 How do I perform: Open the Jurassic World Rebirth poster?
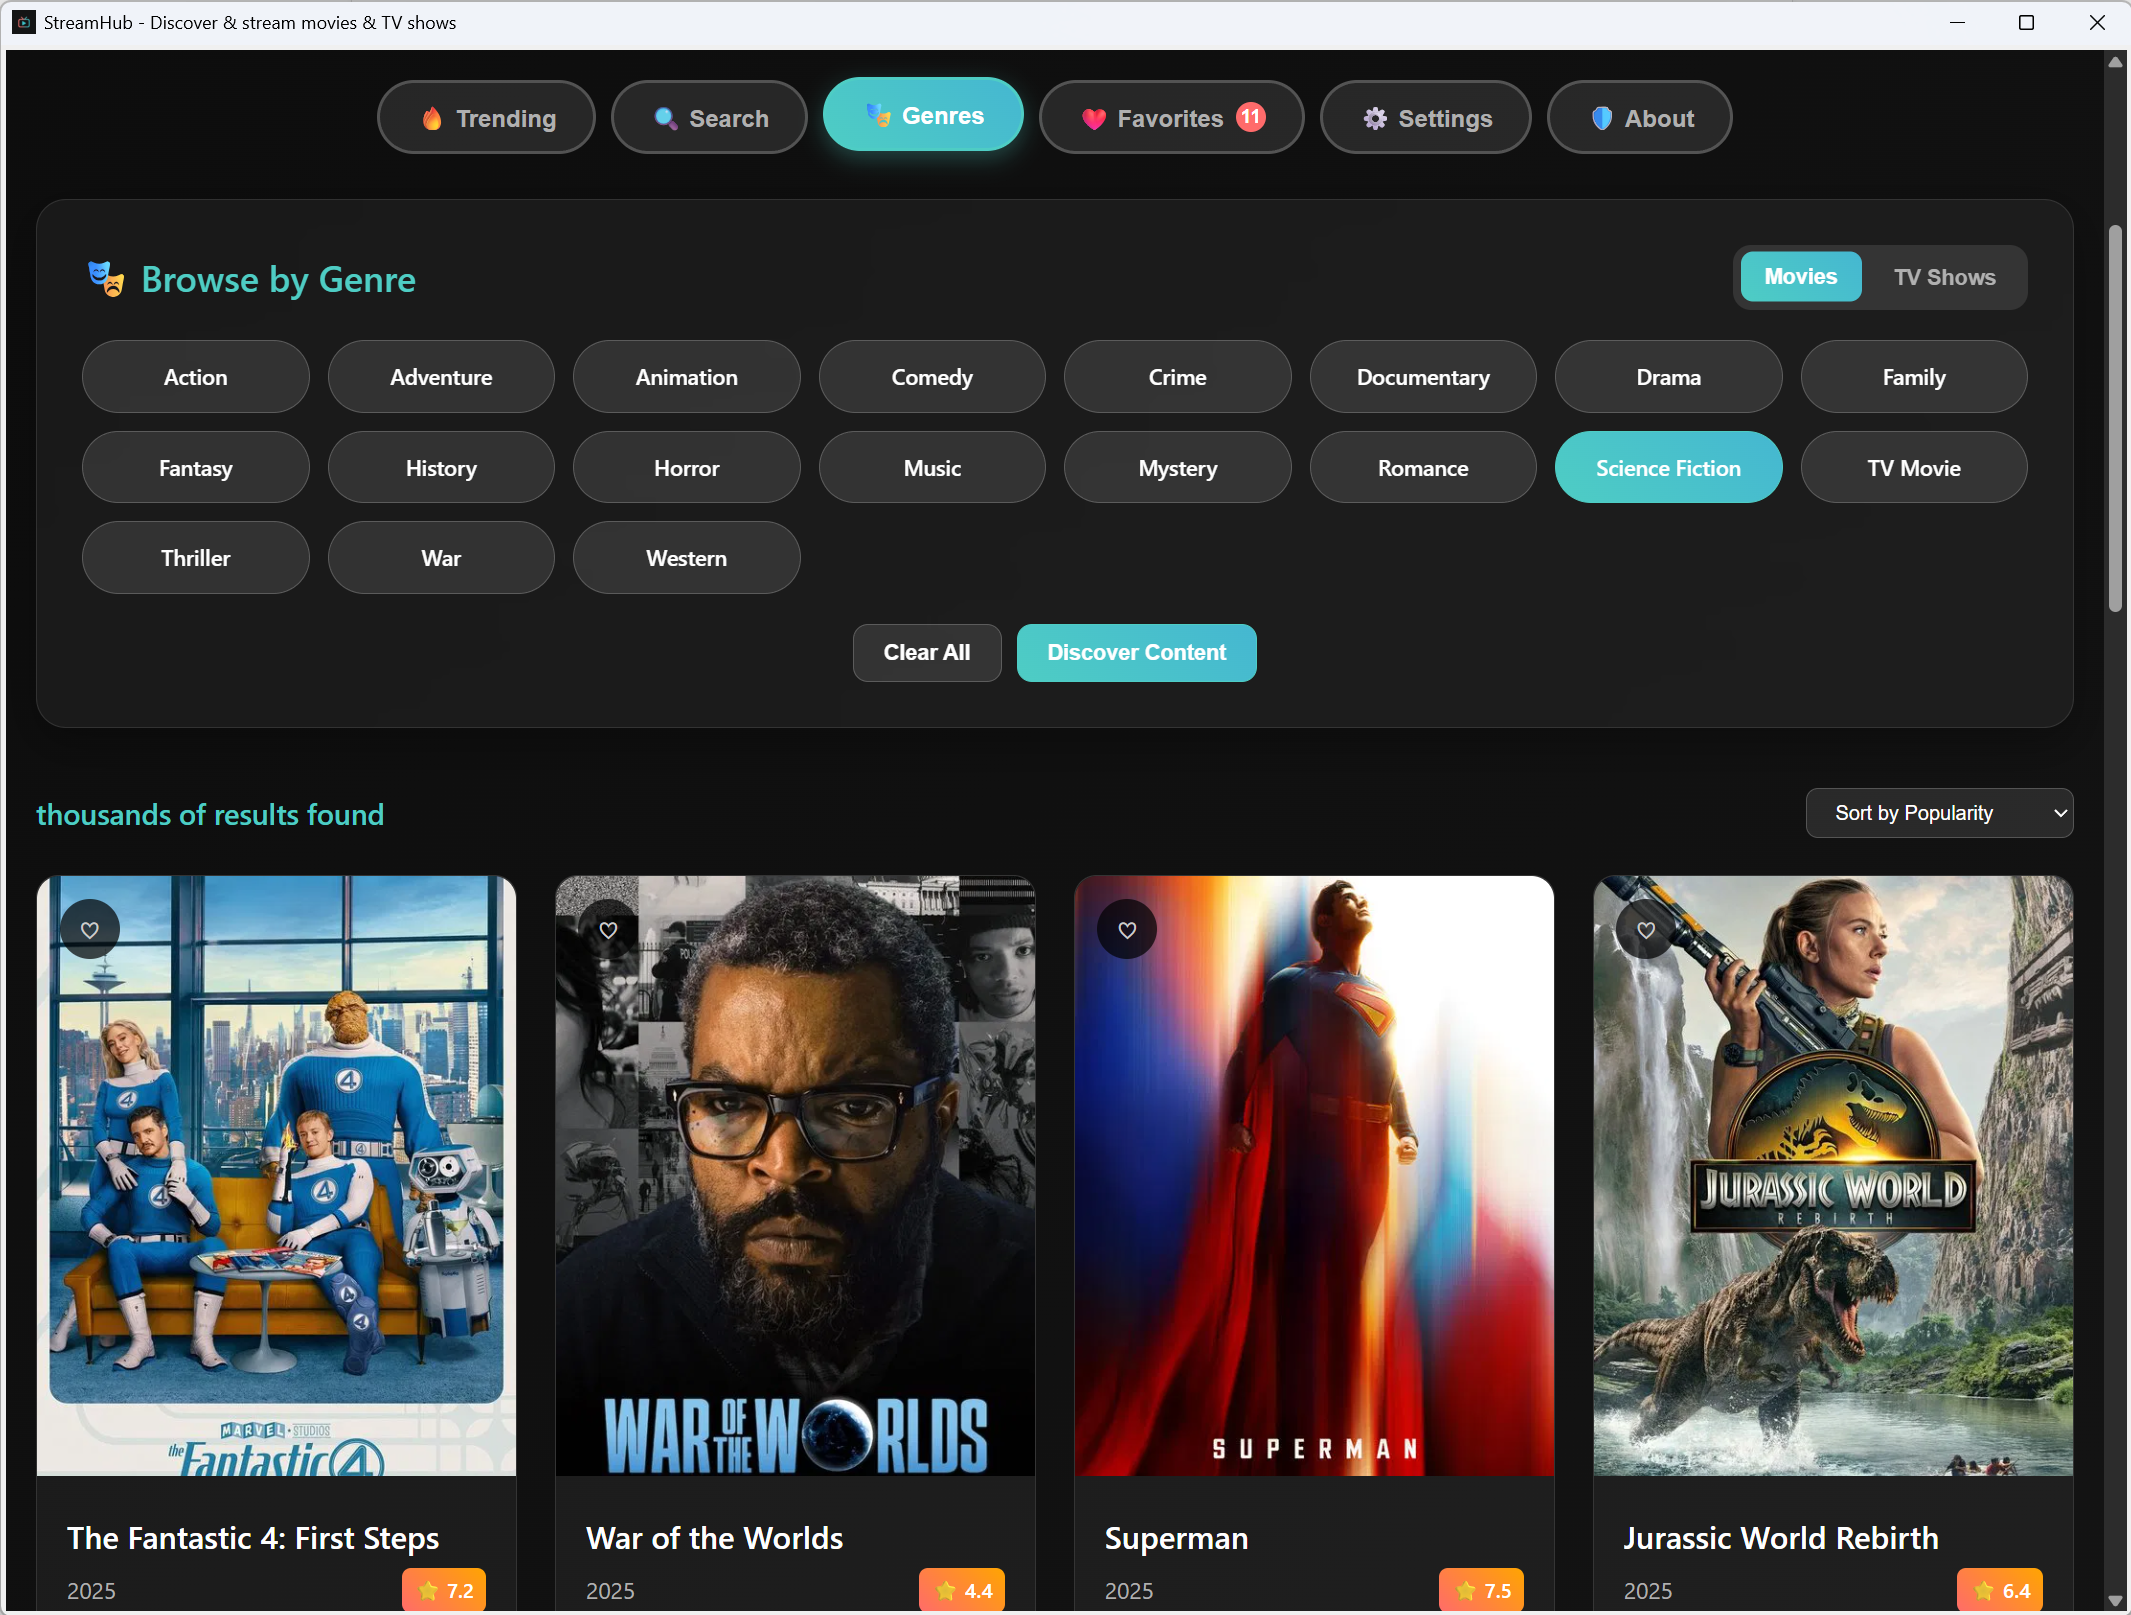[x=1833, y=1176]
